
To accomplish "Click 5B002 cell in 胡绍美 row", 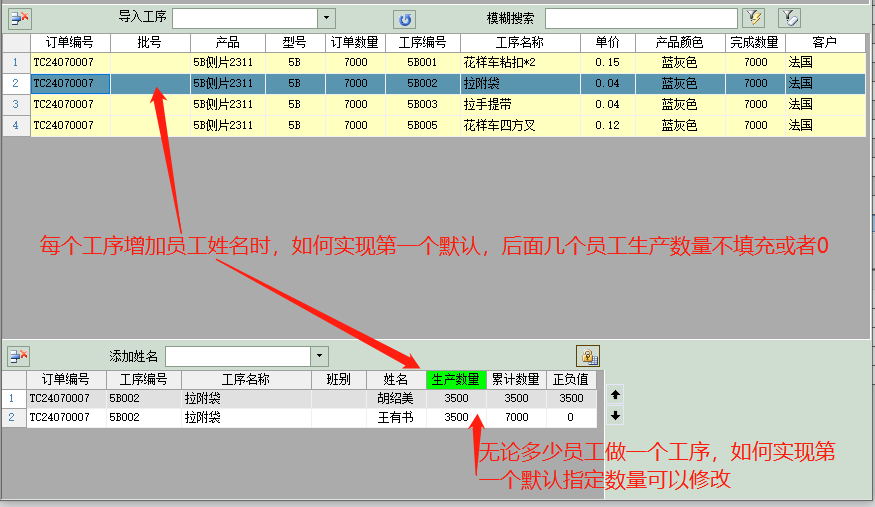I will tap(143, 398).
